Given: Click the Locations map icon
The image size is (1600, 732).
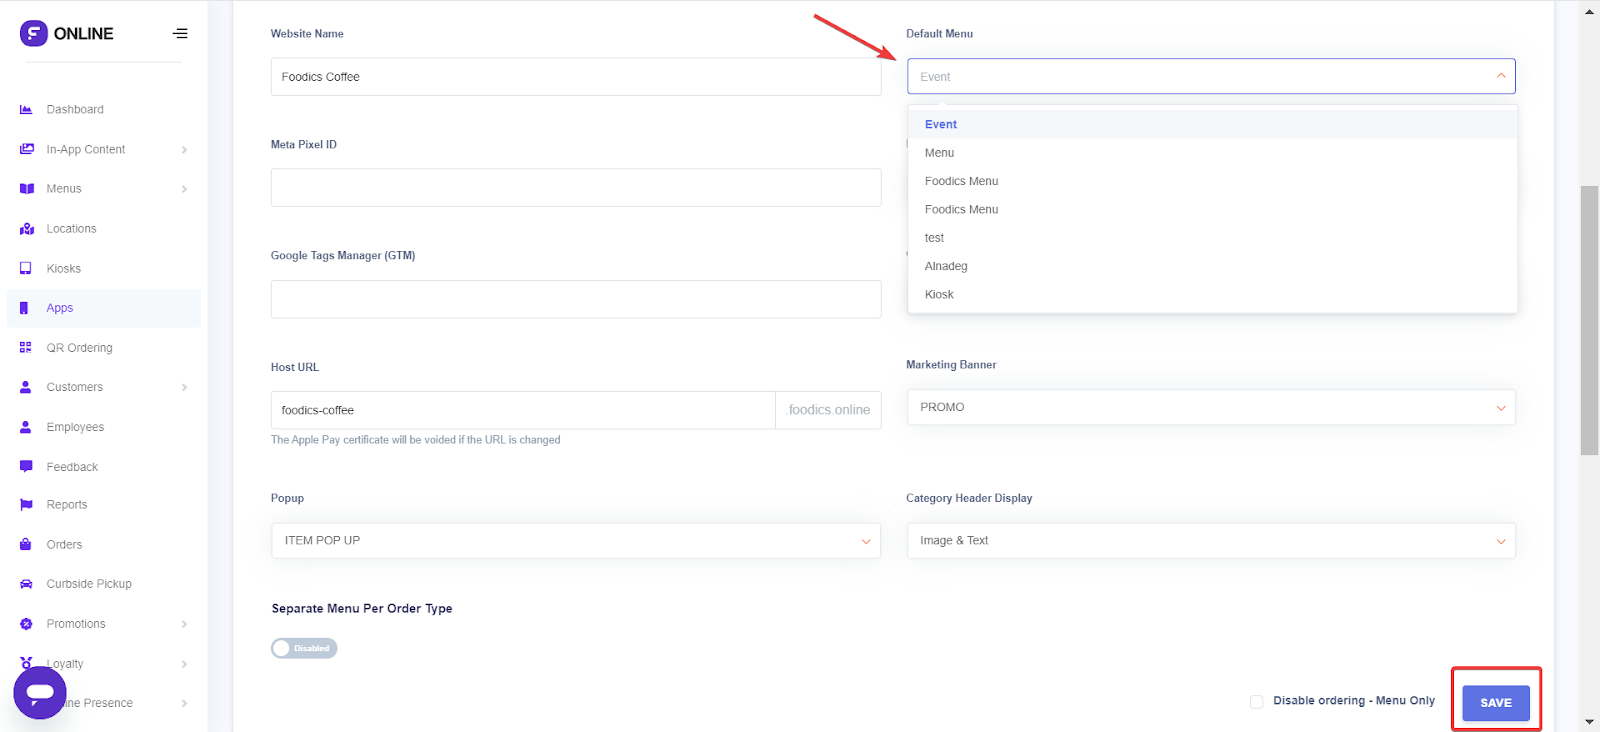Looking at the screenshot, I should pos(26,229).
